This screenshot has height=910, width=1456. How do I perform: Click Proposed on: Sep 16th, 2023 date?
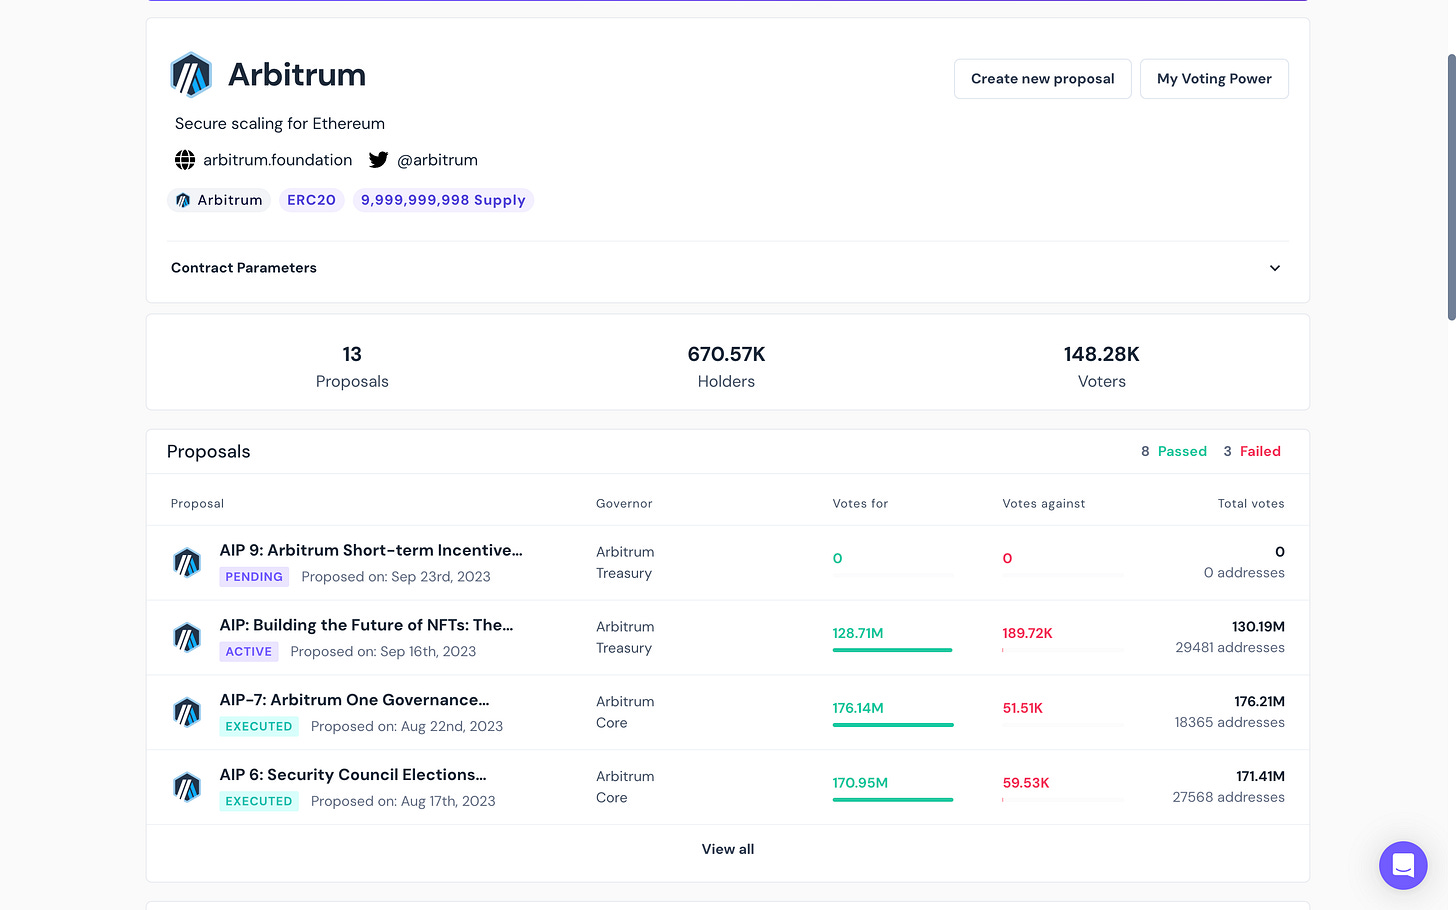pyautogui.click(x=383, y=652)
